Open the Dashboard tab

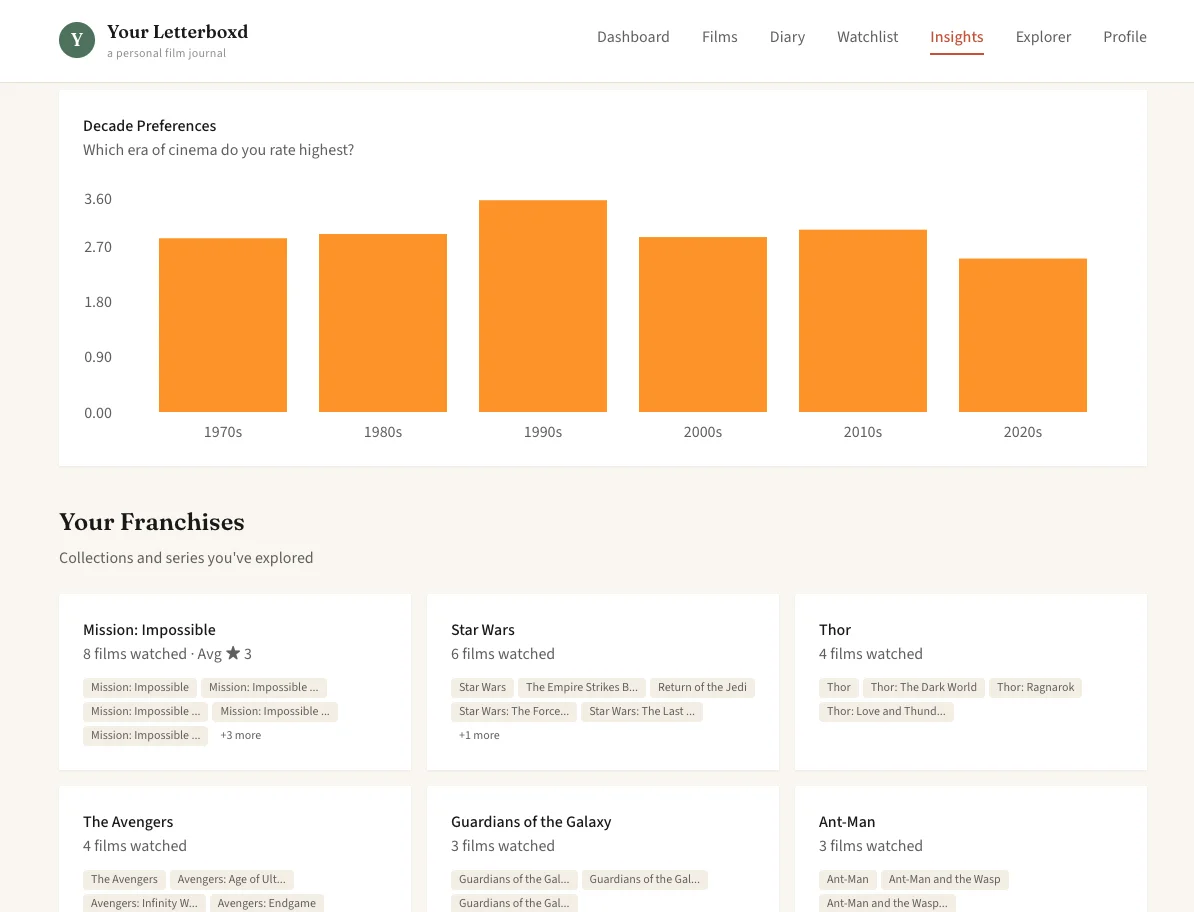[x=633, y=37]
